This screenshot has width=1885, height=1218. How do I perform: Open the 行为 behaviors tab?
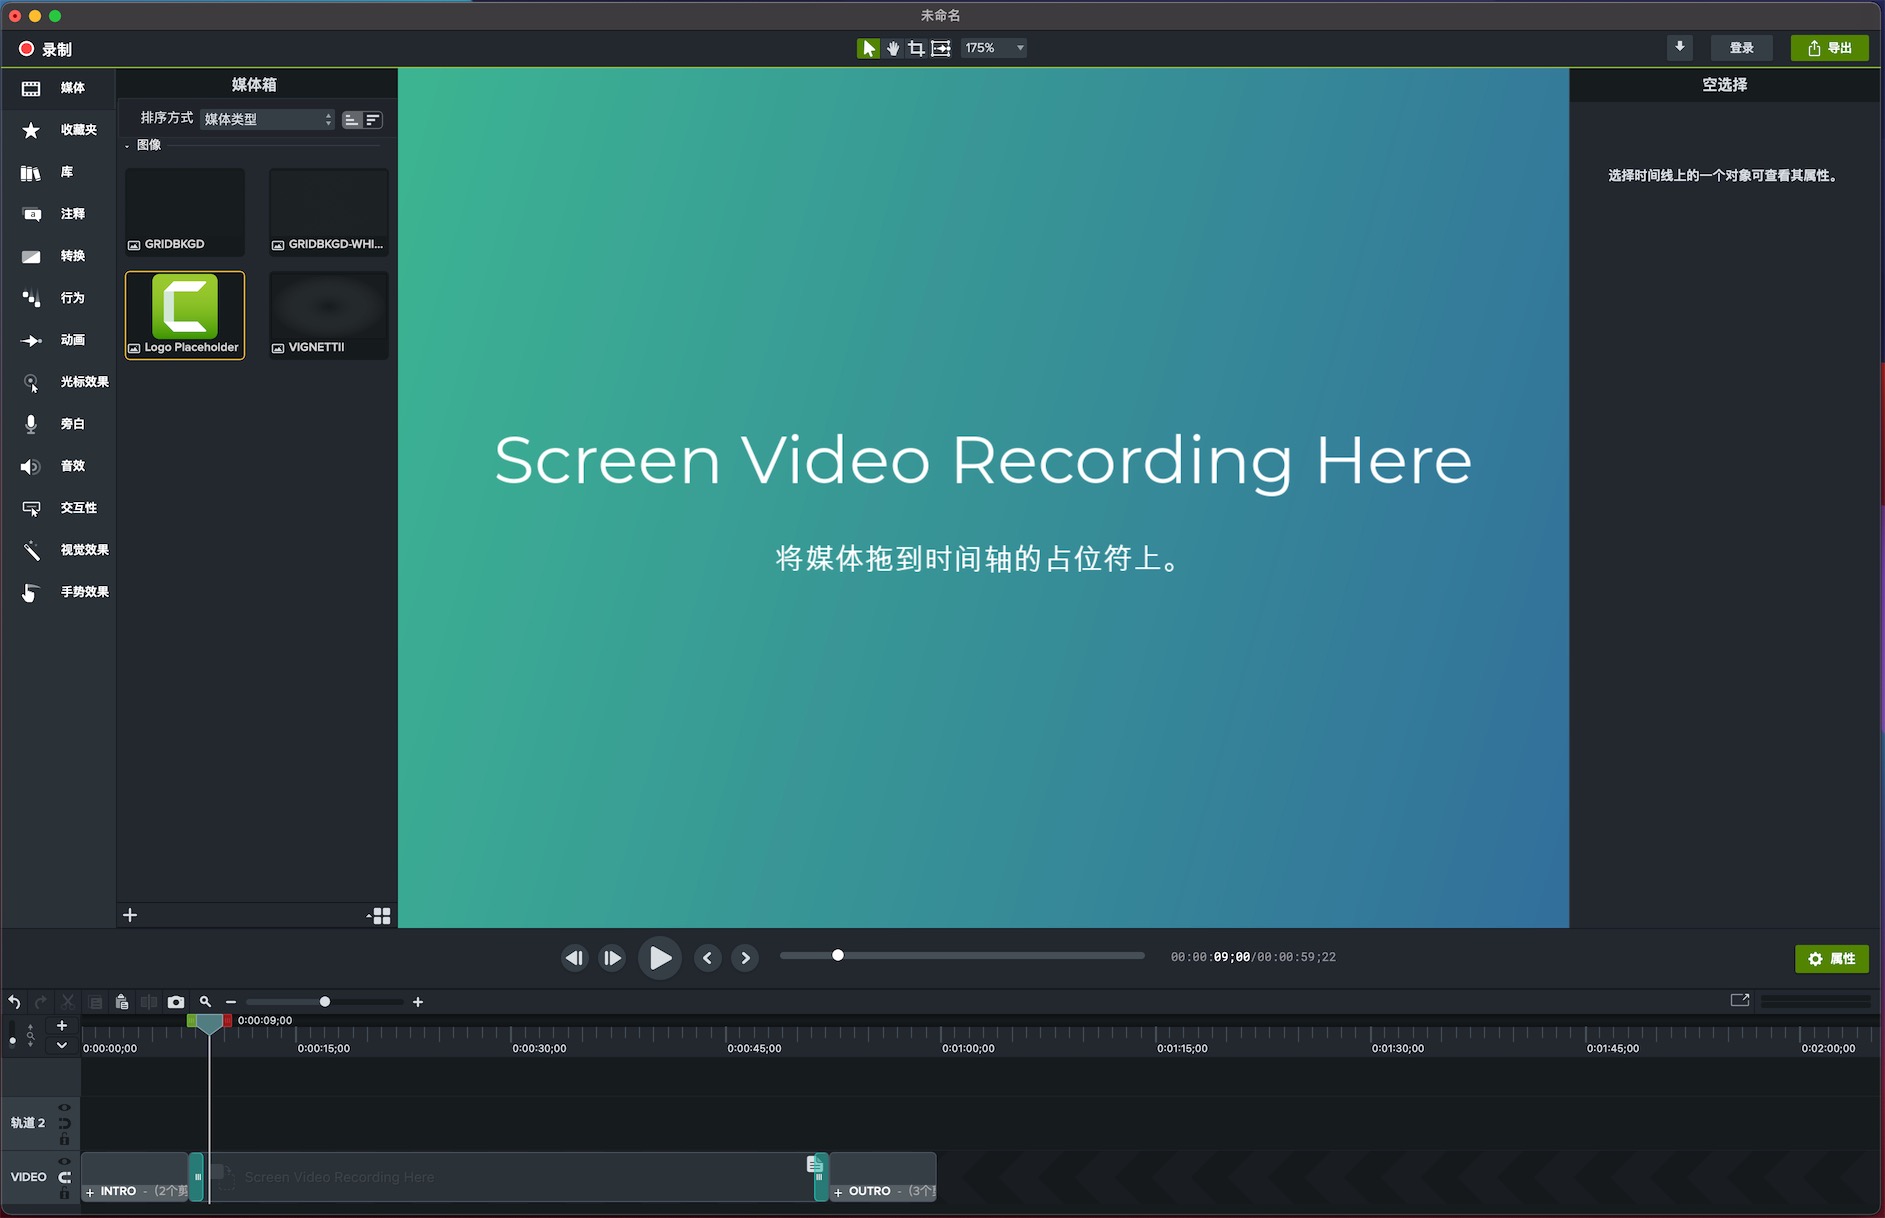pyautogui.click(x=58, y=298)
